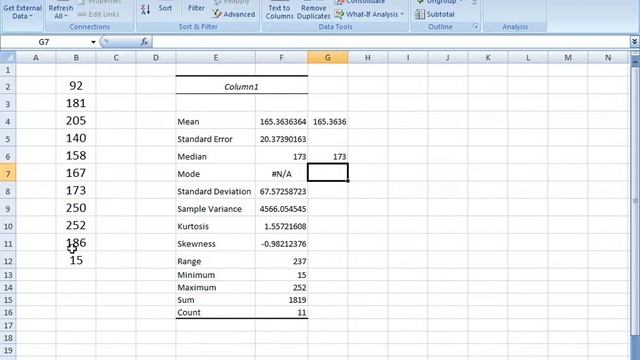
Task: Click the Median label cell
Action: pyautogui.click(x=216, y=156)
